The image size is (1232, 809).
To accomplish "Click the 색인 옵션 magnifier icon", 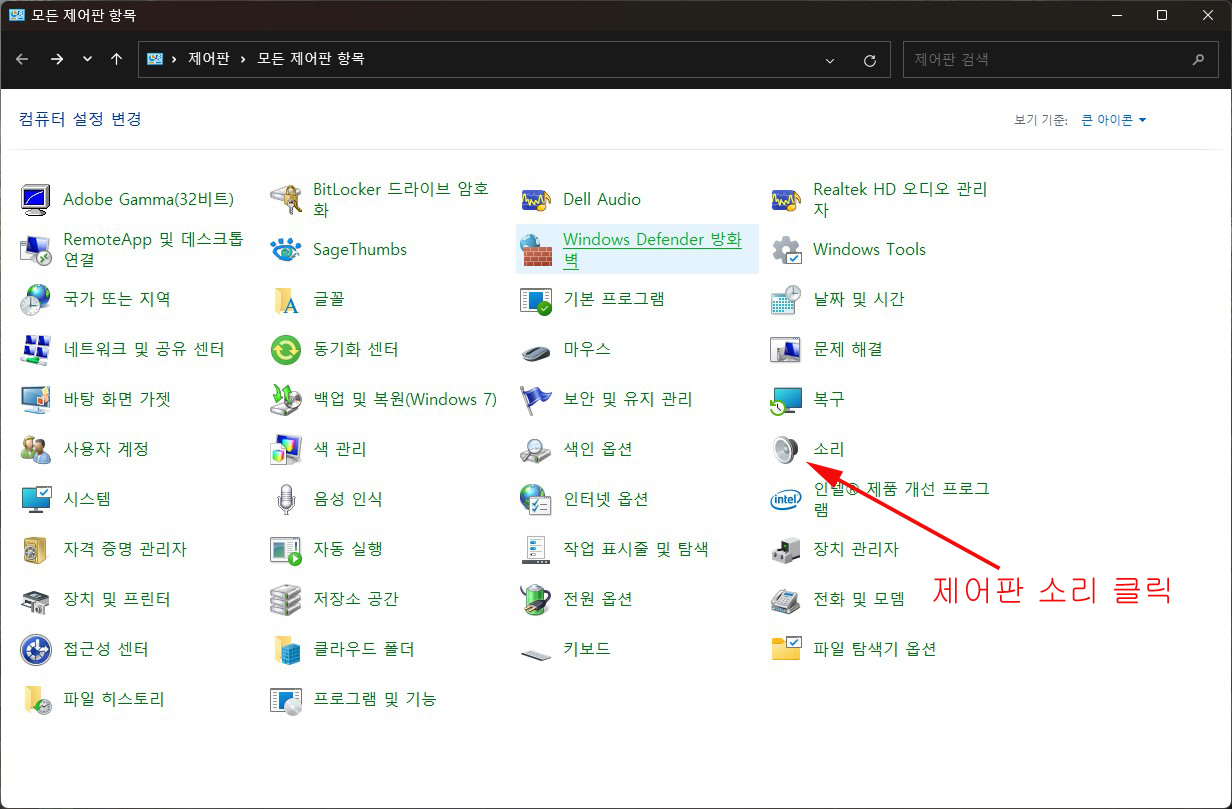I will click(x=536, y=449).
